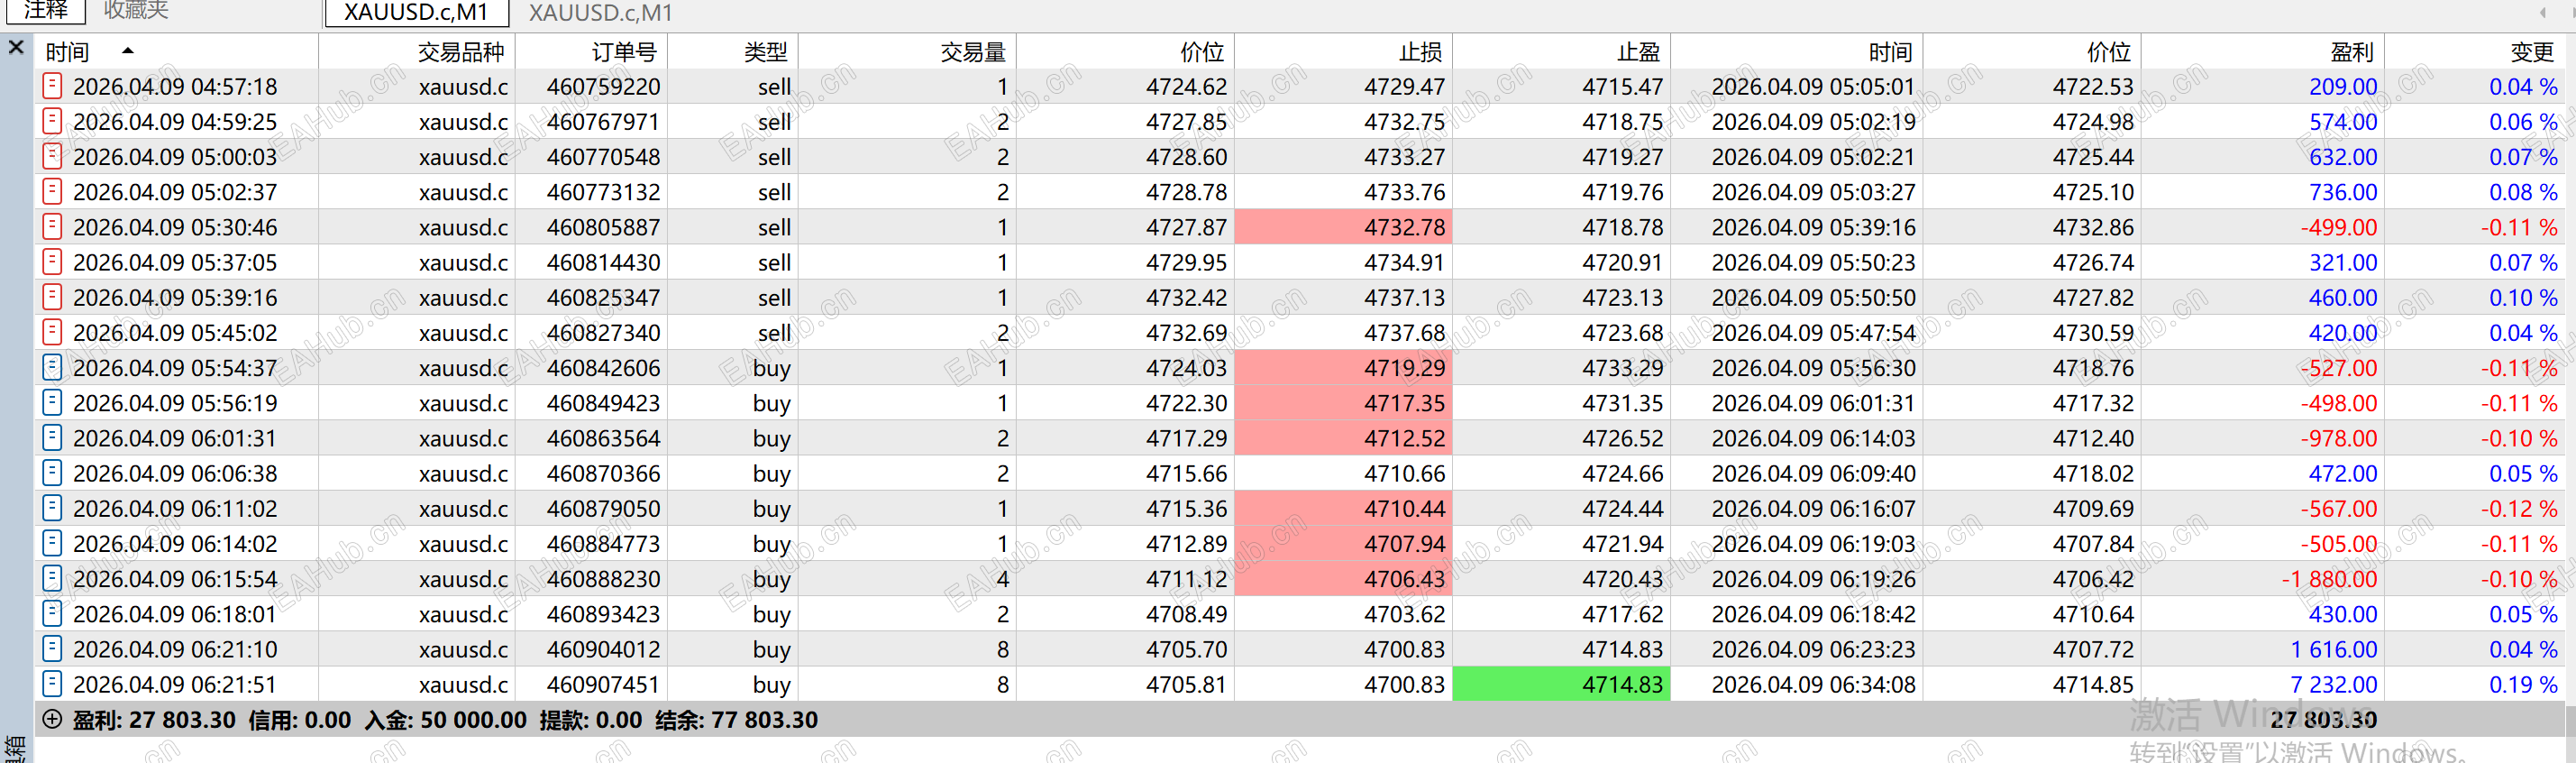Viewport: 2576px width, 763px height.
Task: Click the sell order icon for 460805887
Action: click(x=52, y=226)
